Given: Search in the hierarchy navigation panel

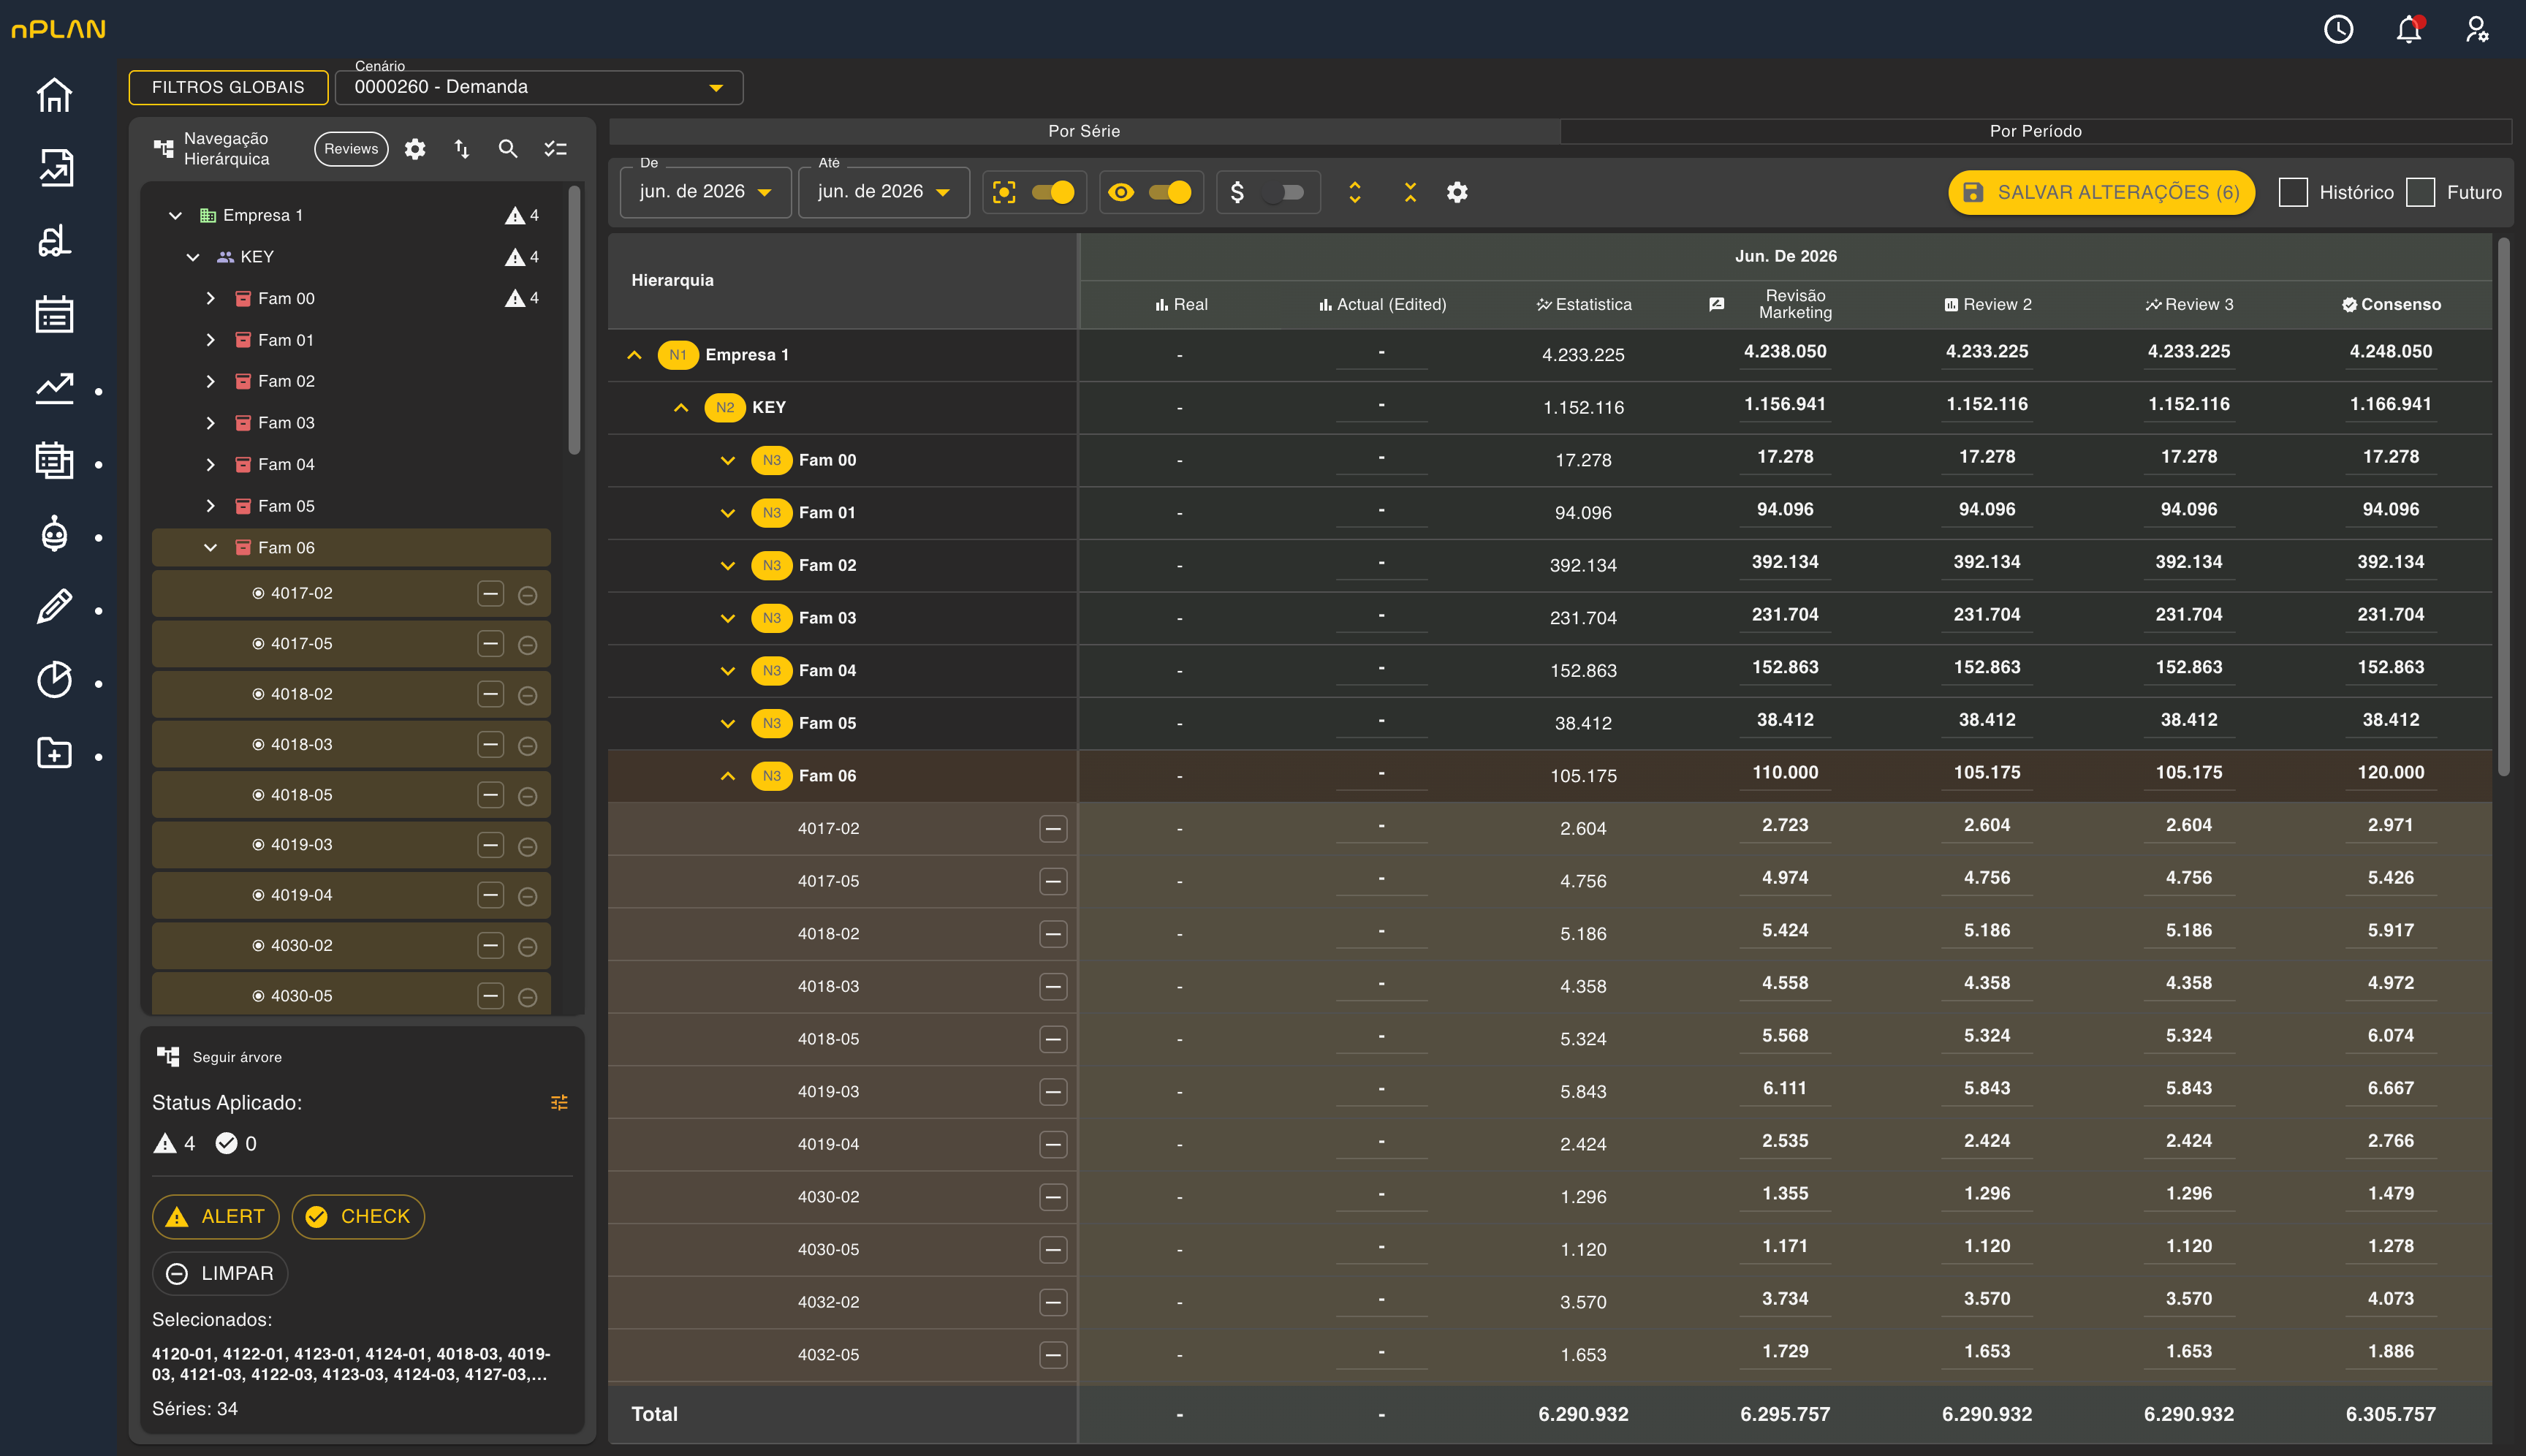Looking at the screenshot, I should tap(508, 149).
